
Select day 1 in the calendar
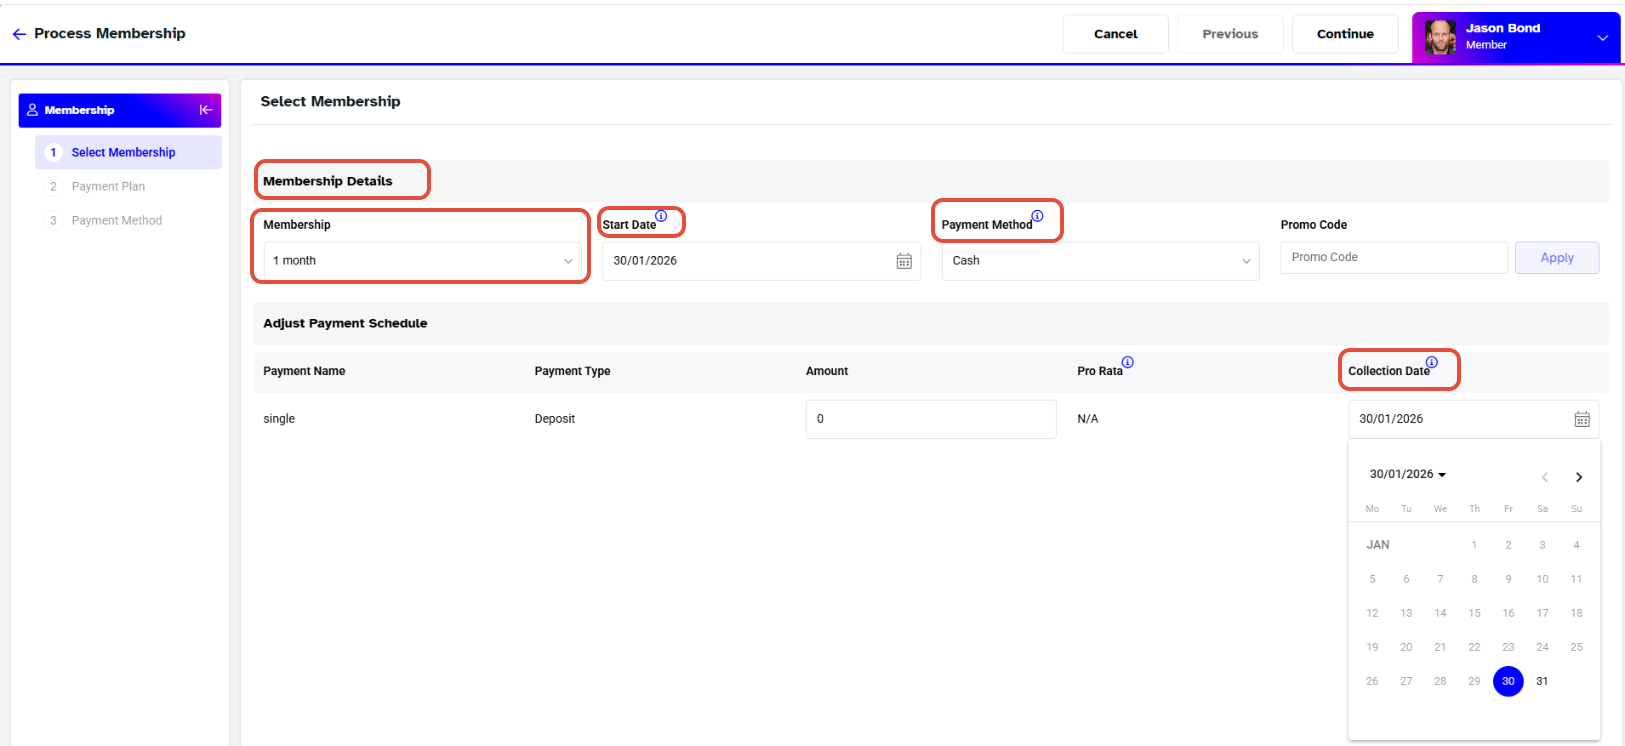1474,545
